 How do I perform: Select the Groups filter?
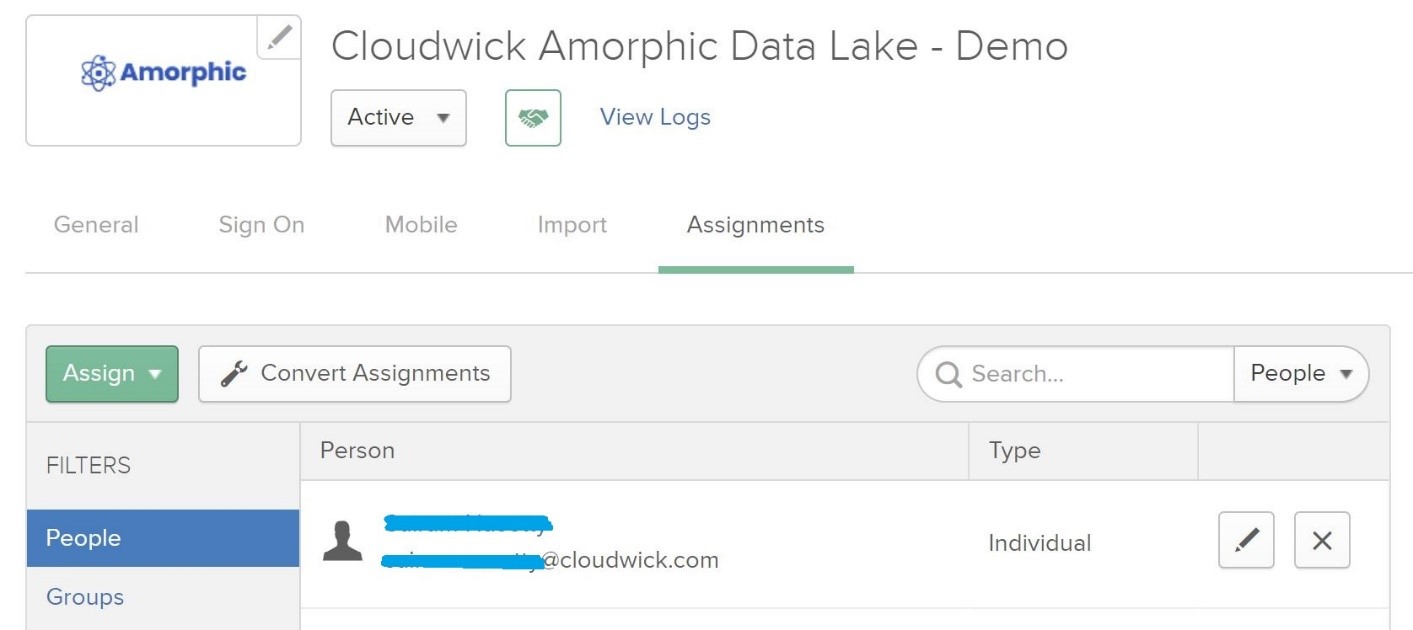[85, 597]
